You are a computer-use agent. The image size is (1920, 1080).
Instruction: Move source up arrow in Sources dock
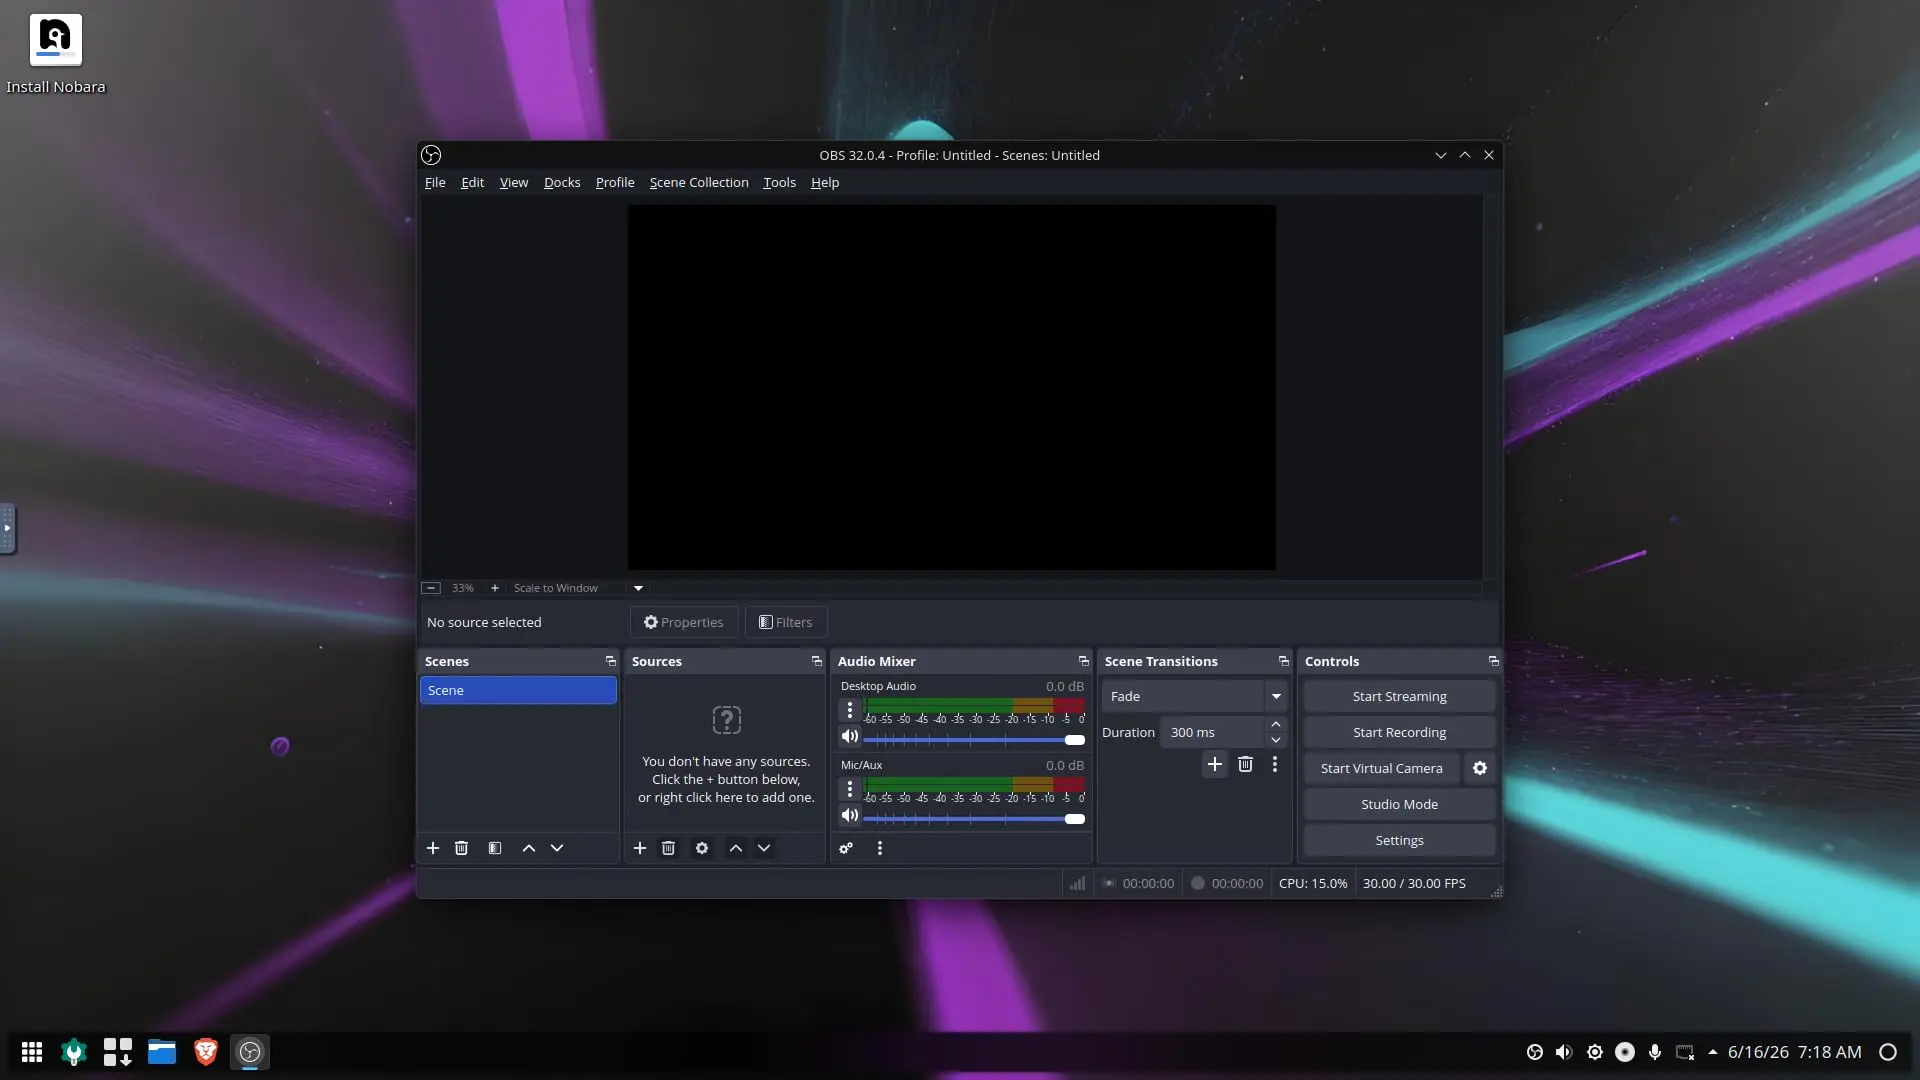736,848
